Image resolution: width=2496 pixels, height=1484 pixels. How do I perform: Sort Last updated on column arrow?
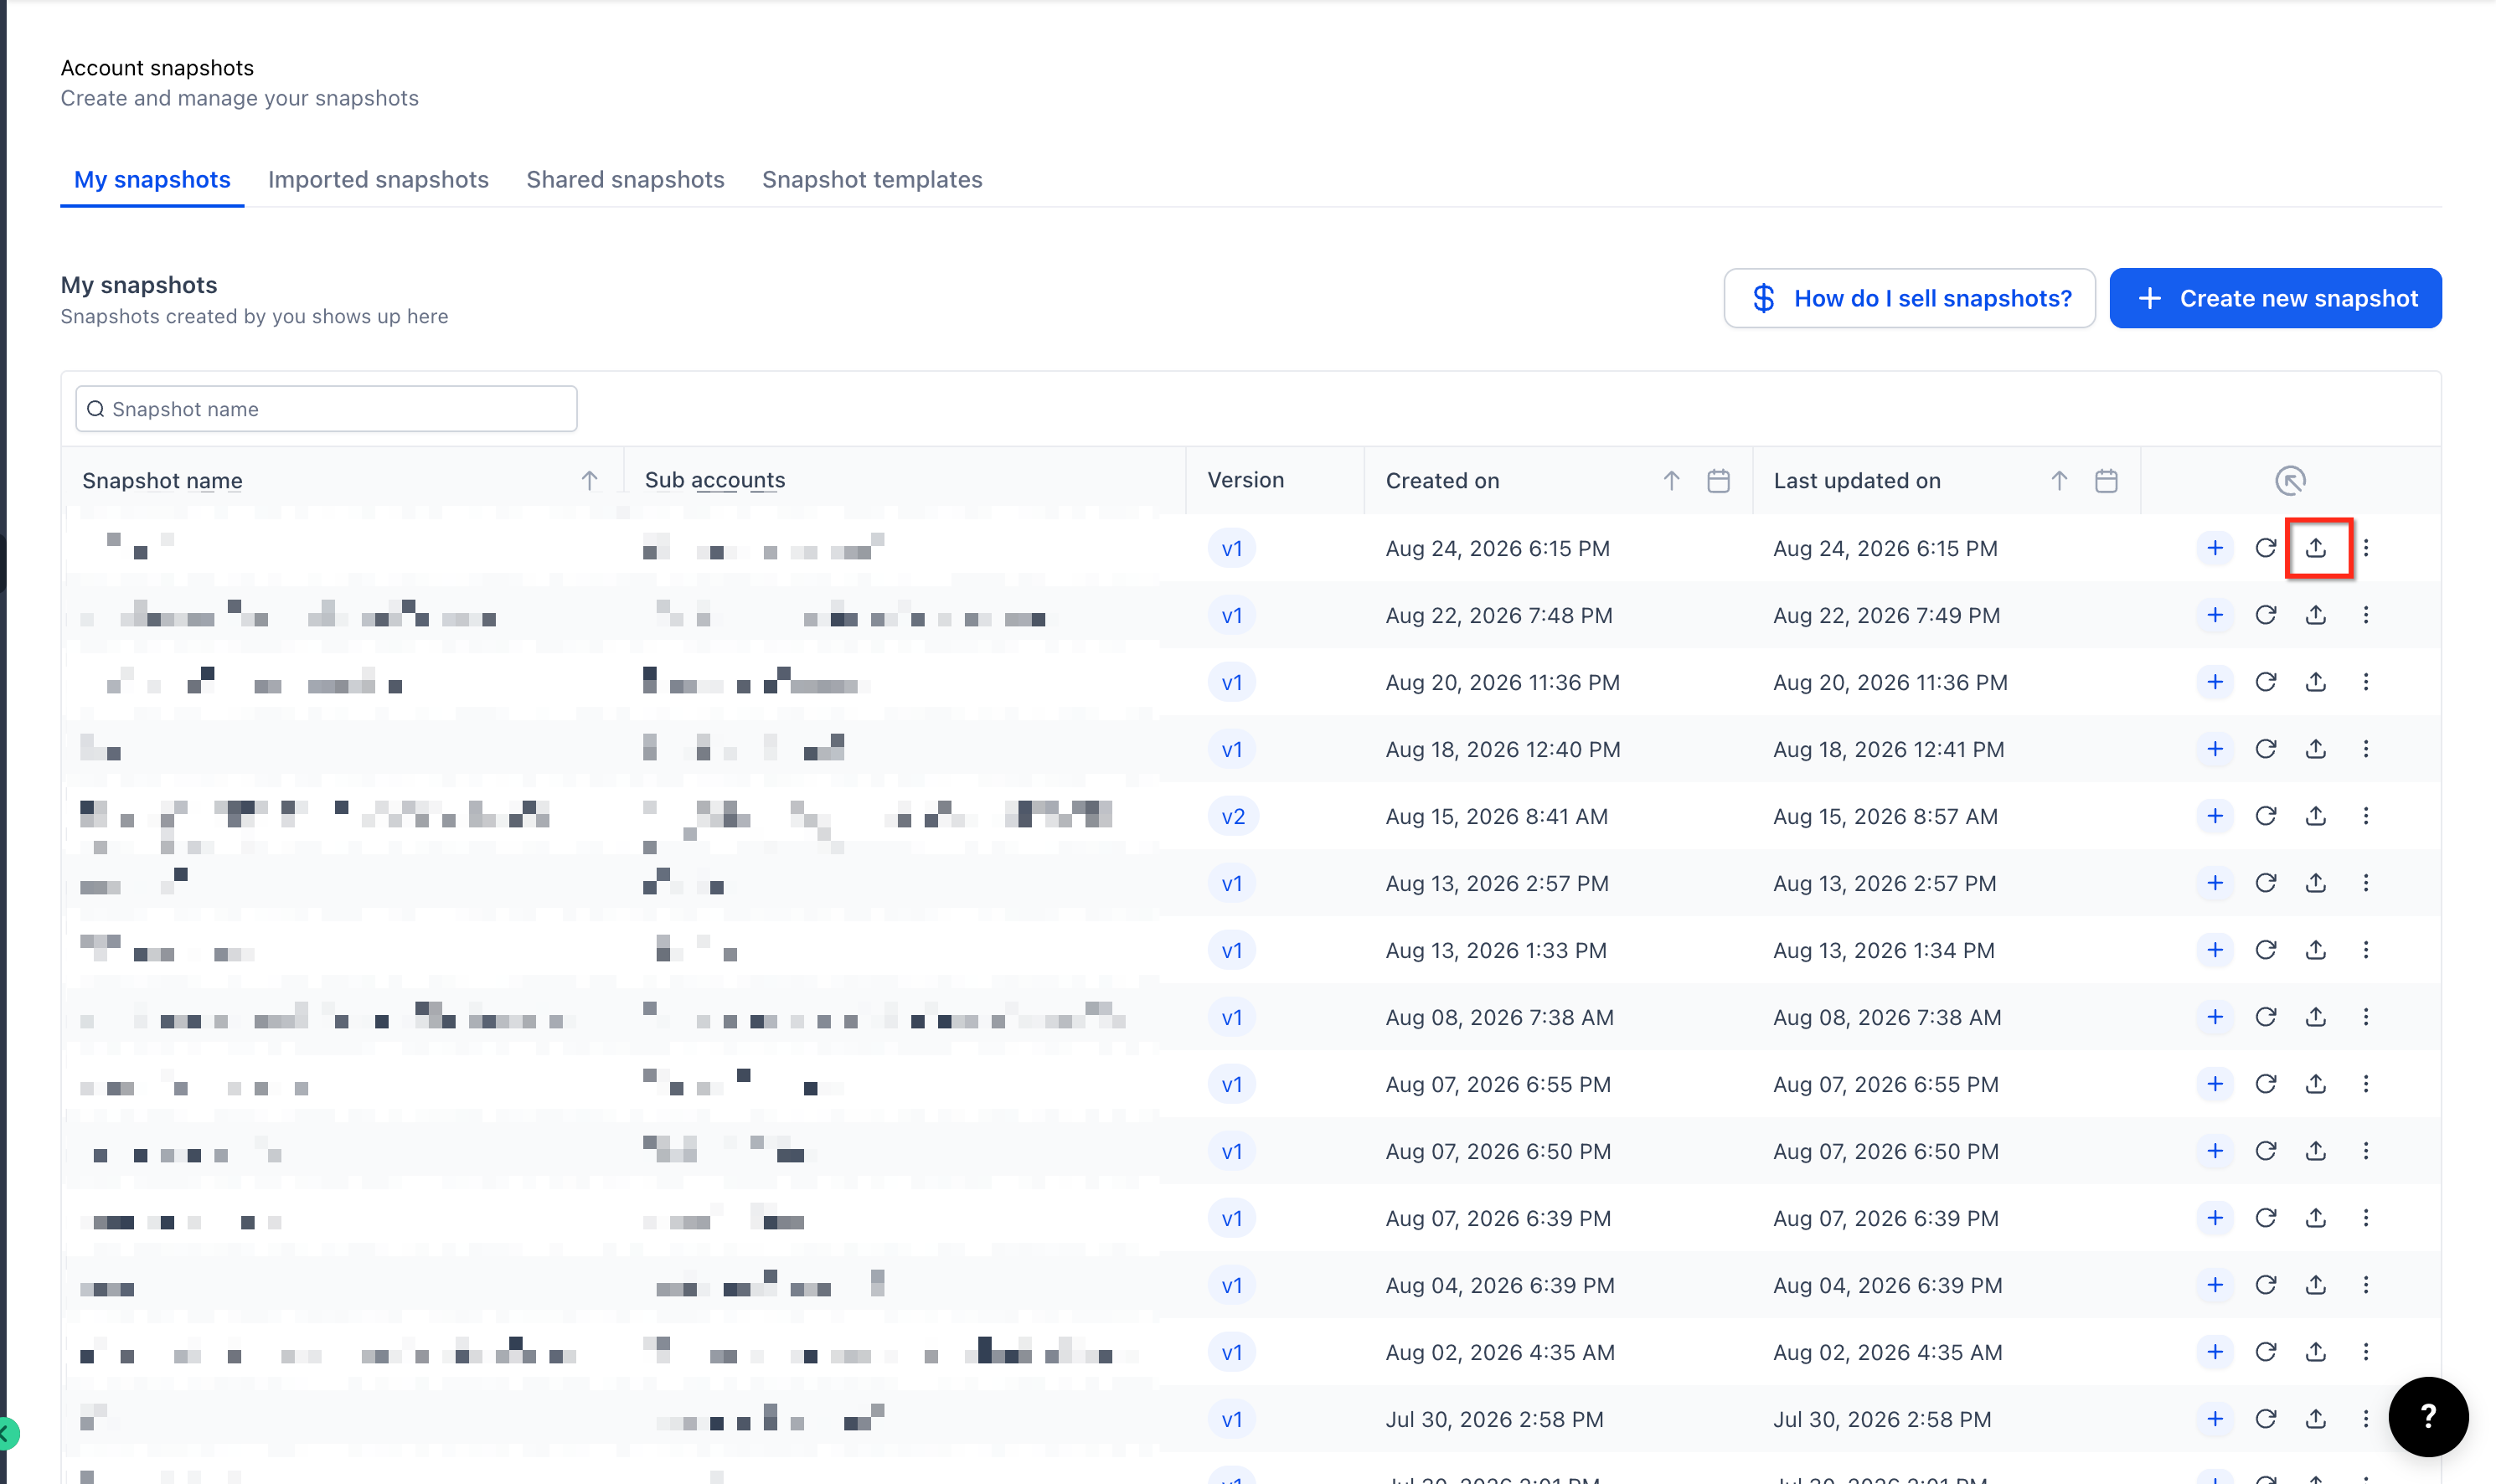click(2059, 481)
